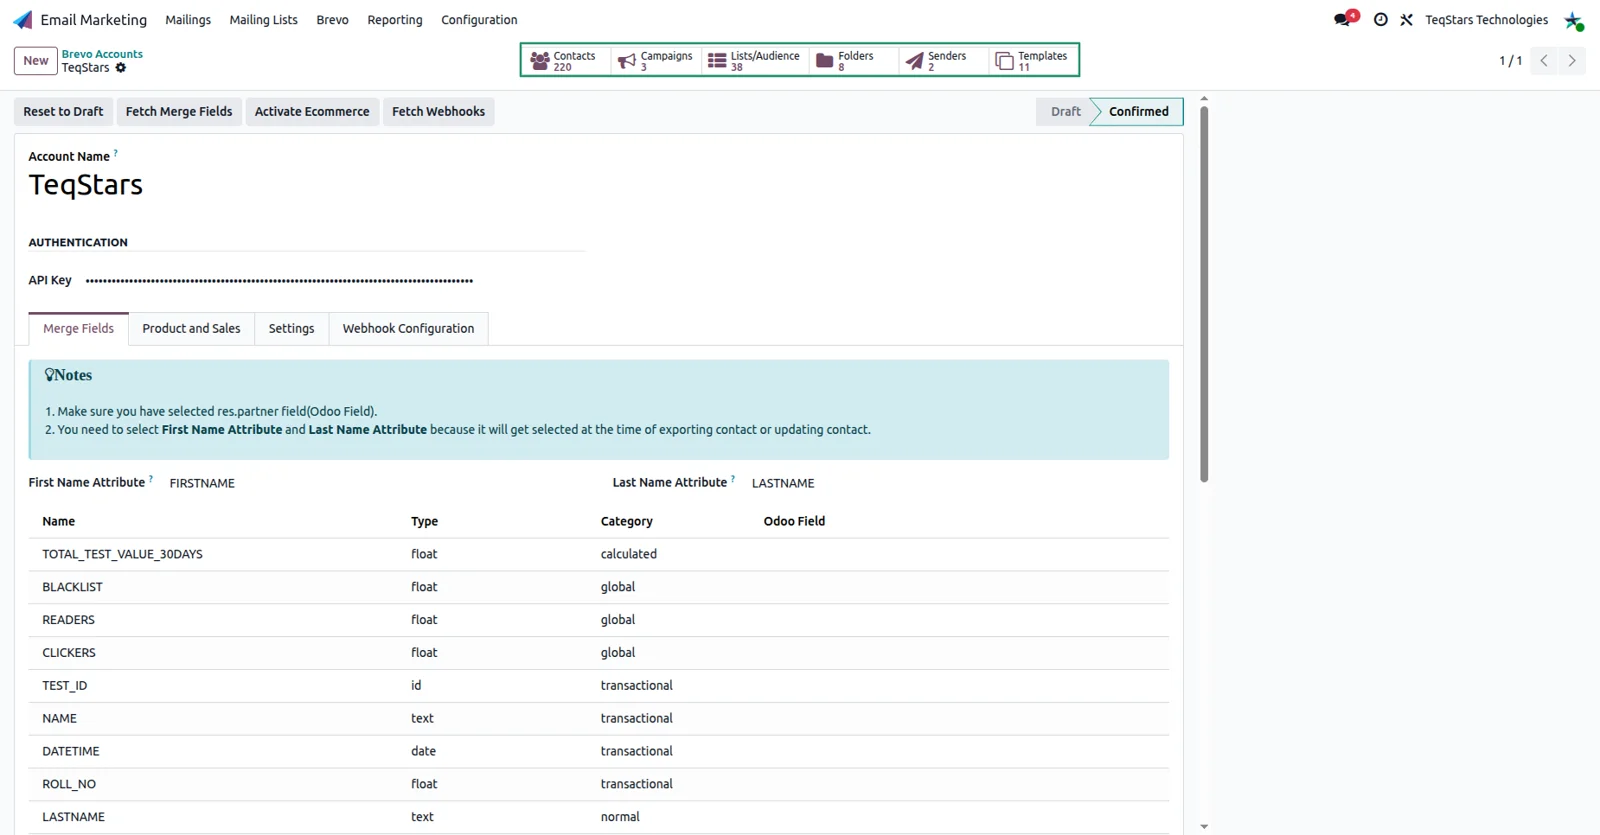
Task: Sort by the Type column header
Action: [x=424, y=521]
